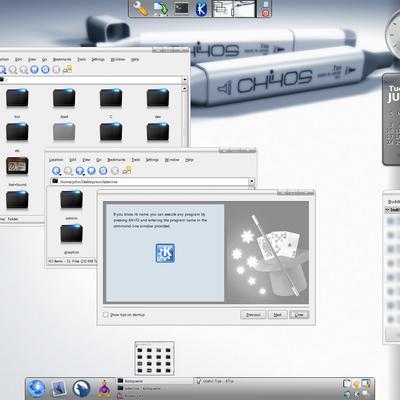Expand location bar dropdown in front Konqueror window

coord(252,181)
